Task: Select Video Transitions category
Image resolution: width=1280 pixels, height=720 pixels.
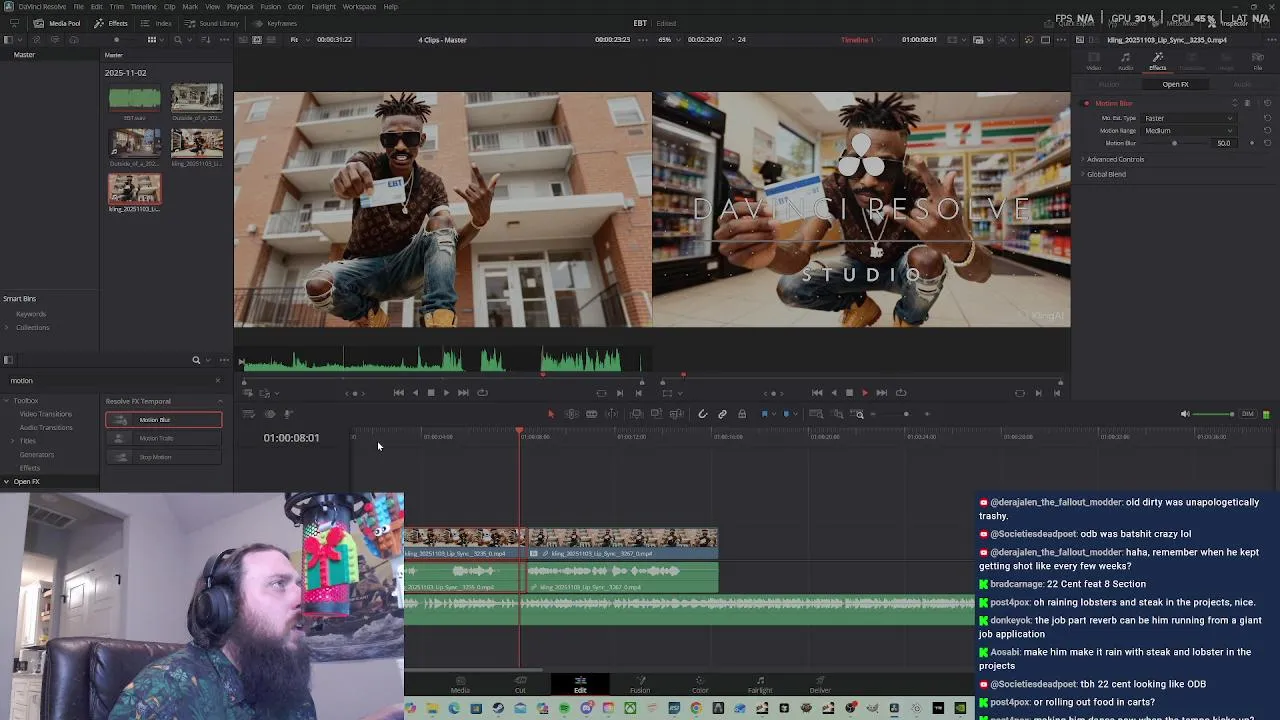Action: [x=46, y=414]
